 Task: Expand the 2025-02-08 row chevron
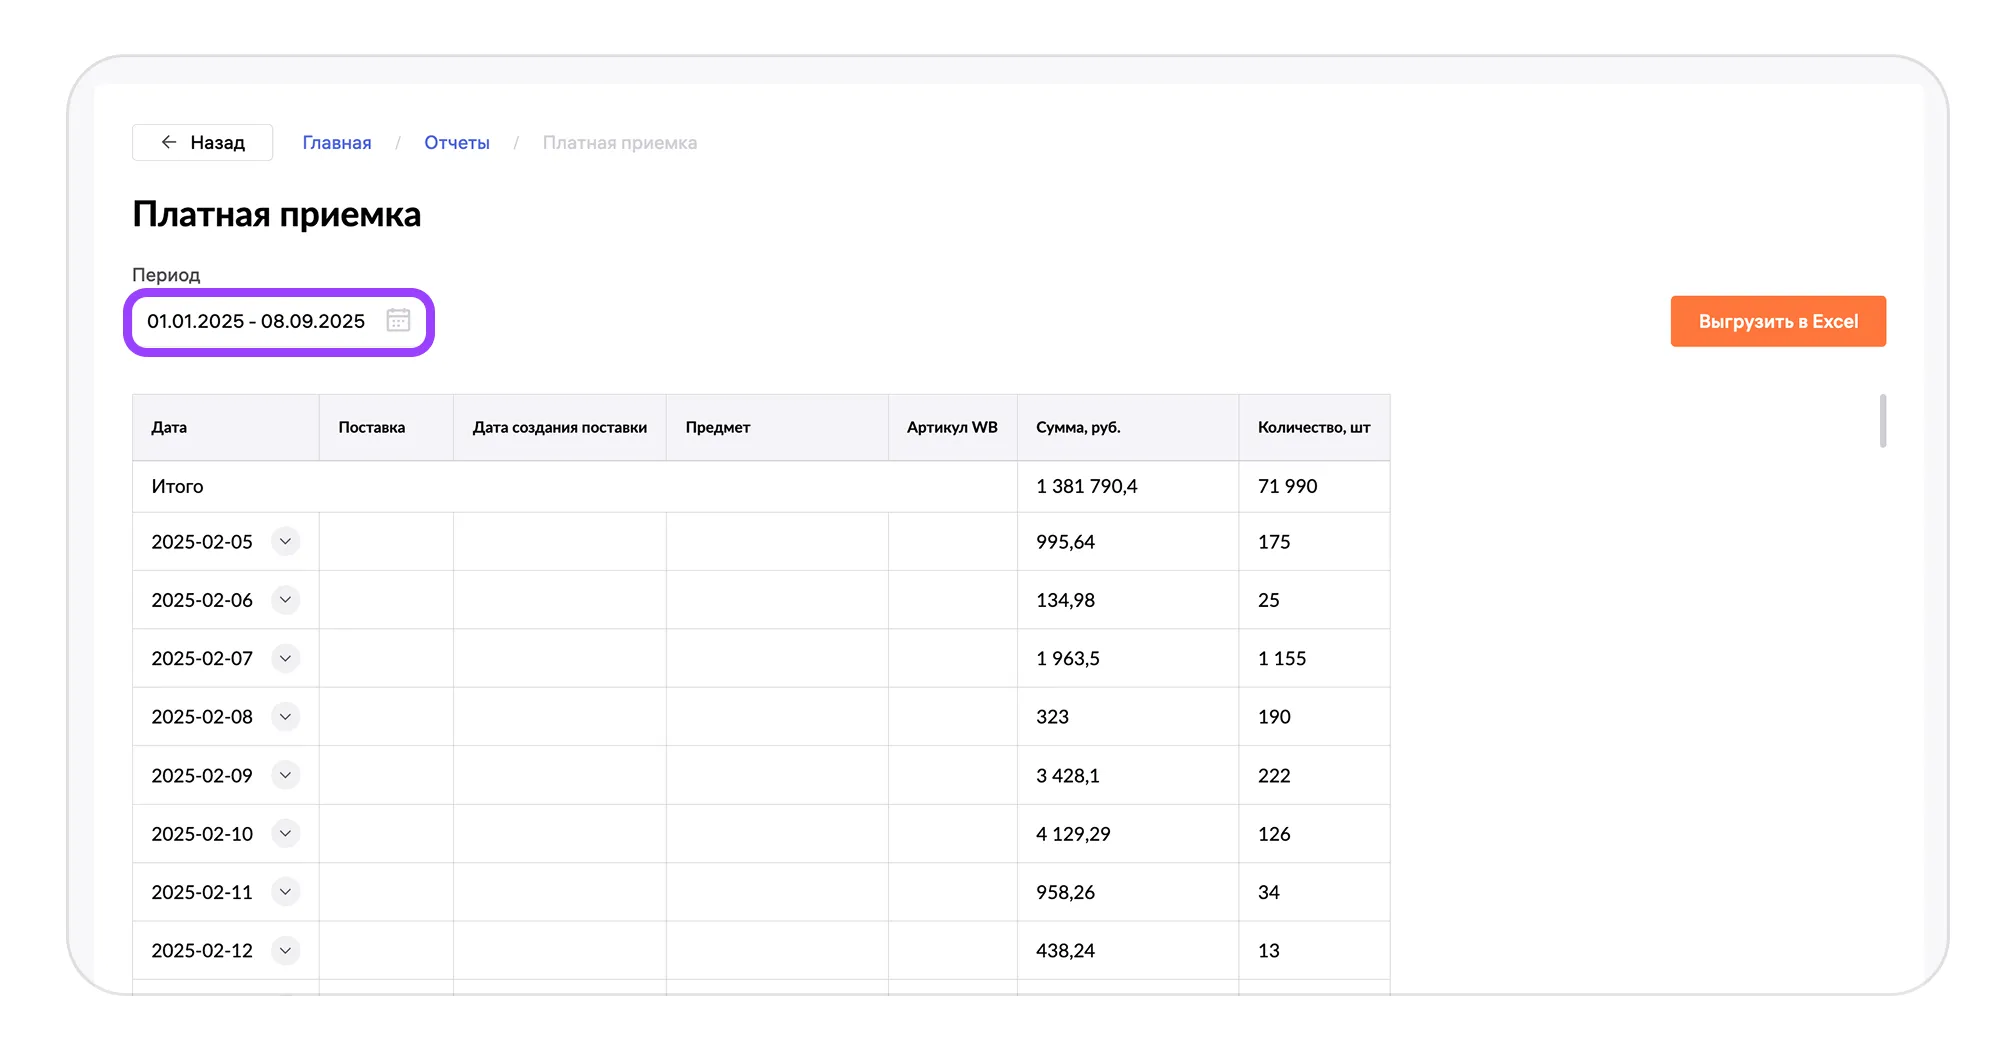click(285, 717)
